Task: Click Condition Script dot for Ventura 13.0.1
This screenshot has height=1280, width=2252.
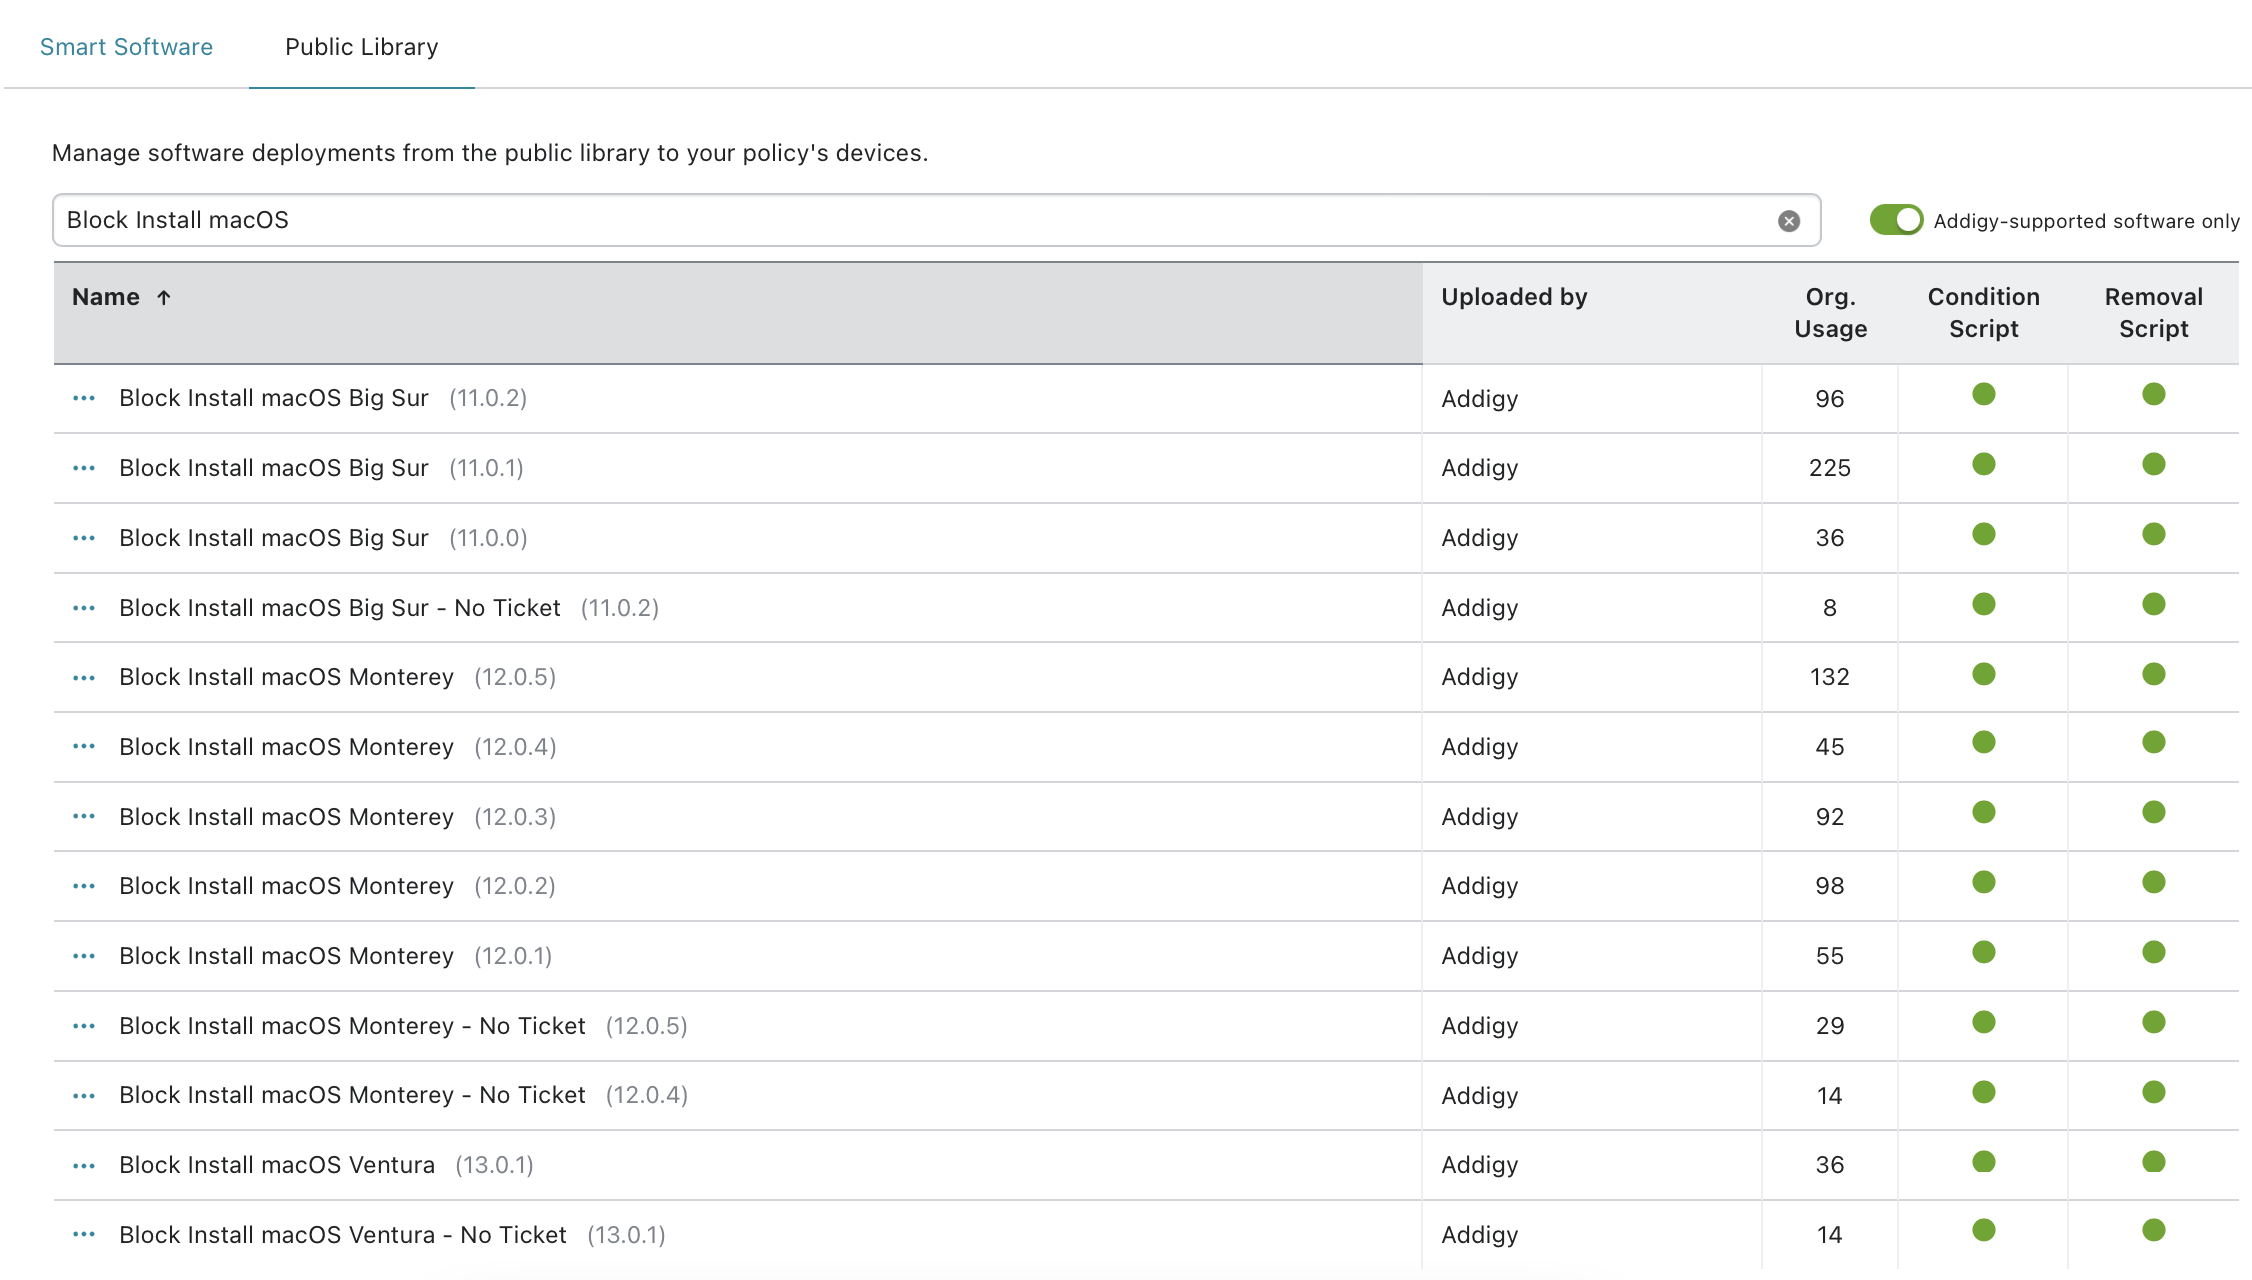Action: click(1983, 1161)
